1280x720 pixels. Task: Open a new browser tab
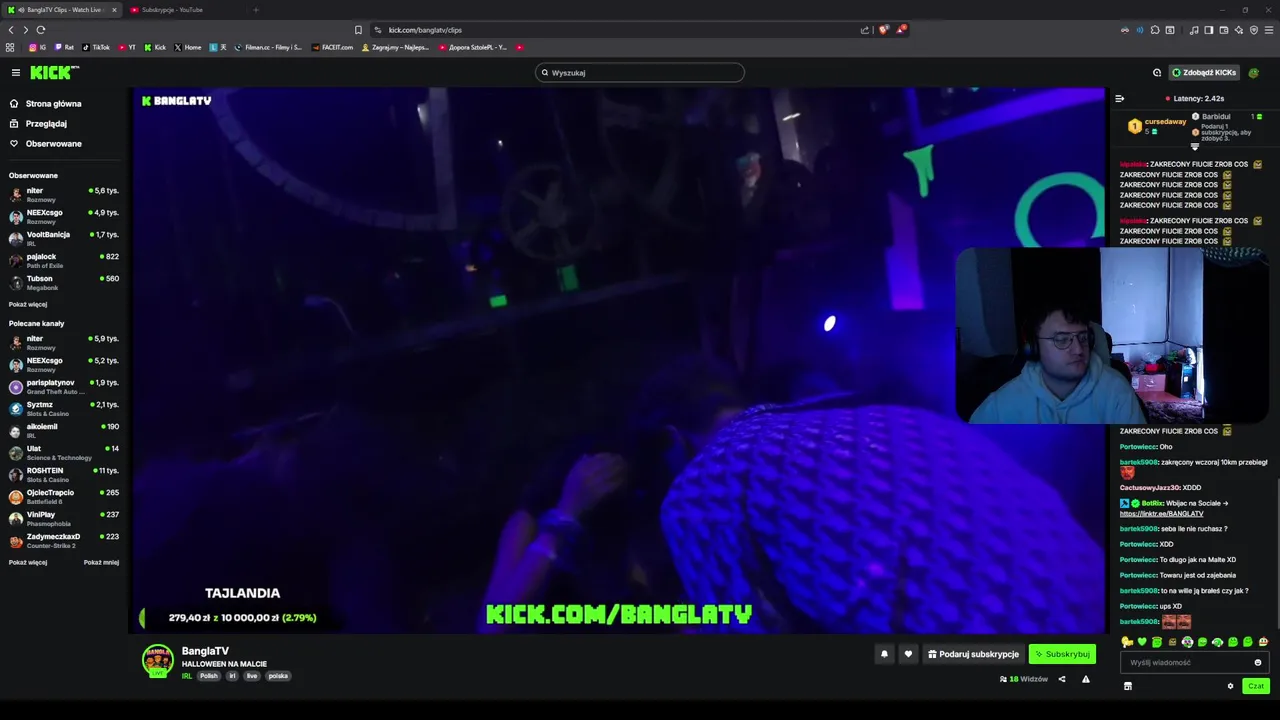(x=256, y=10)
